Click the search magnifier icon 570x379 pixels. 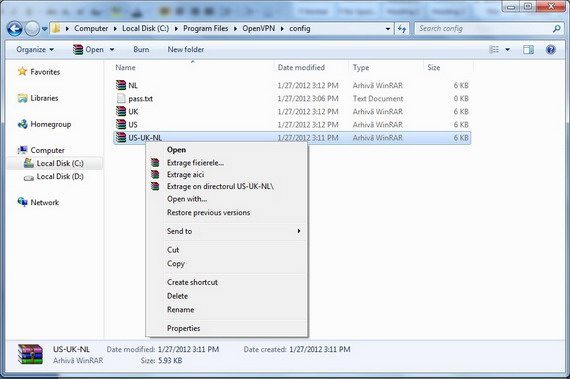(556, 28)
